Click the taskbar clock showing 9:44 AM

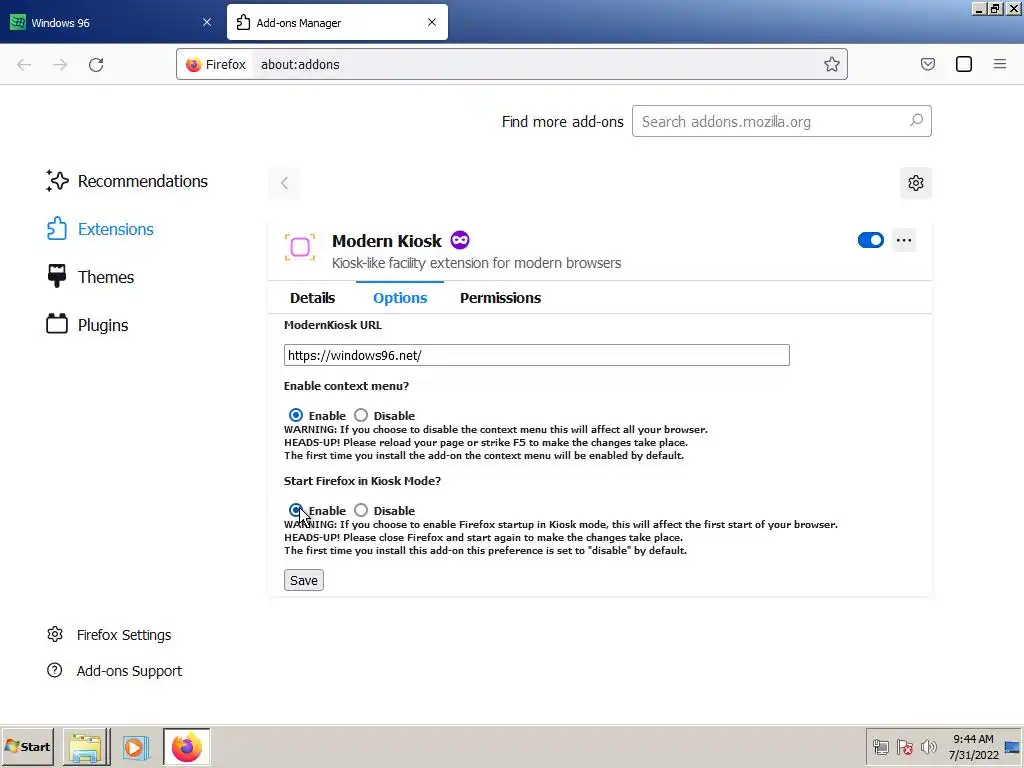[973, 747]
